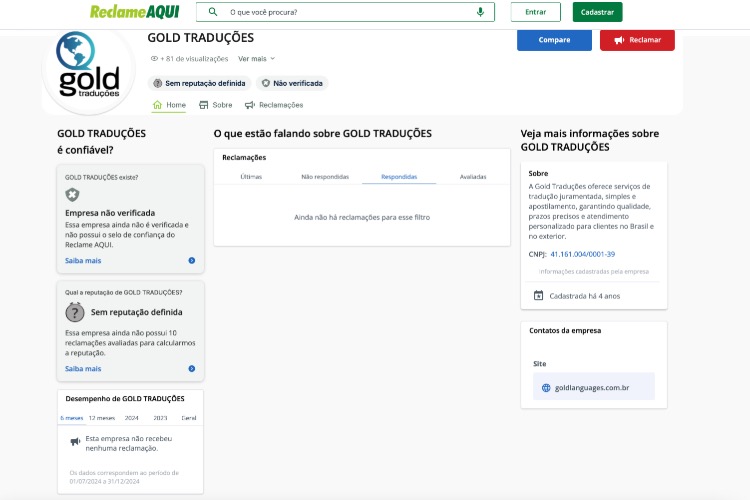Click the 'Sem reputação definida' badge
Image resolution: width=750 pixels, height=500 pixels.
pos(199,83)
